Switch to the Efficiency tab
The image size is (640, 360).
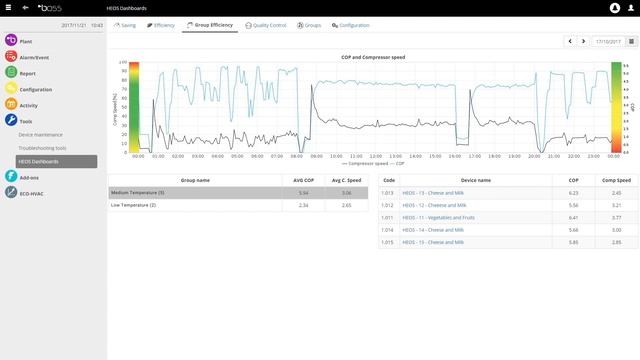[x=161, y=25]
